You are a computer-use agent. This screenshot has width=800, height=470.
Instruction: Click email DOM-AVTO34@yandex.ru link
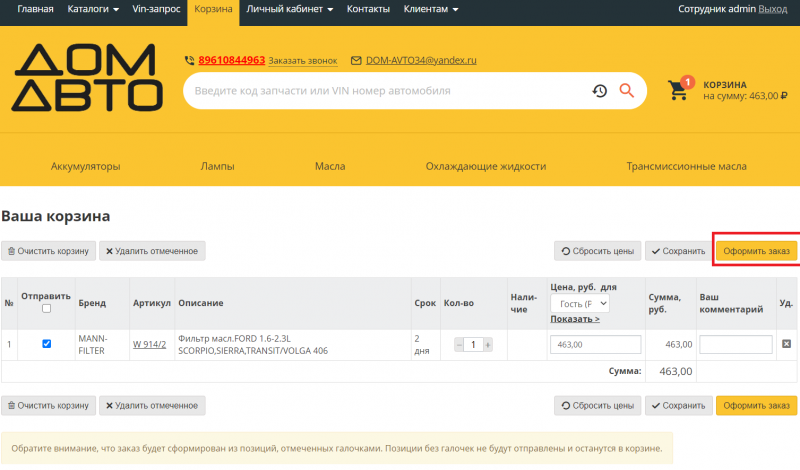point(421,60)
